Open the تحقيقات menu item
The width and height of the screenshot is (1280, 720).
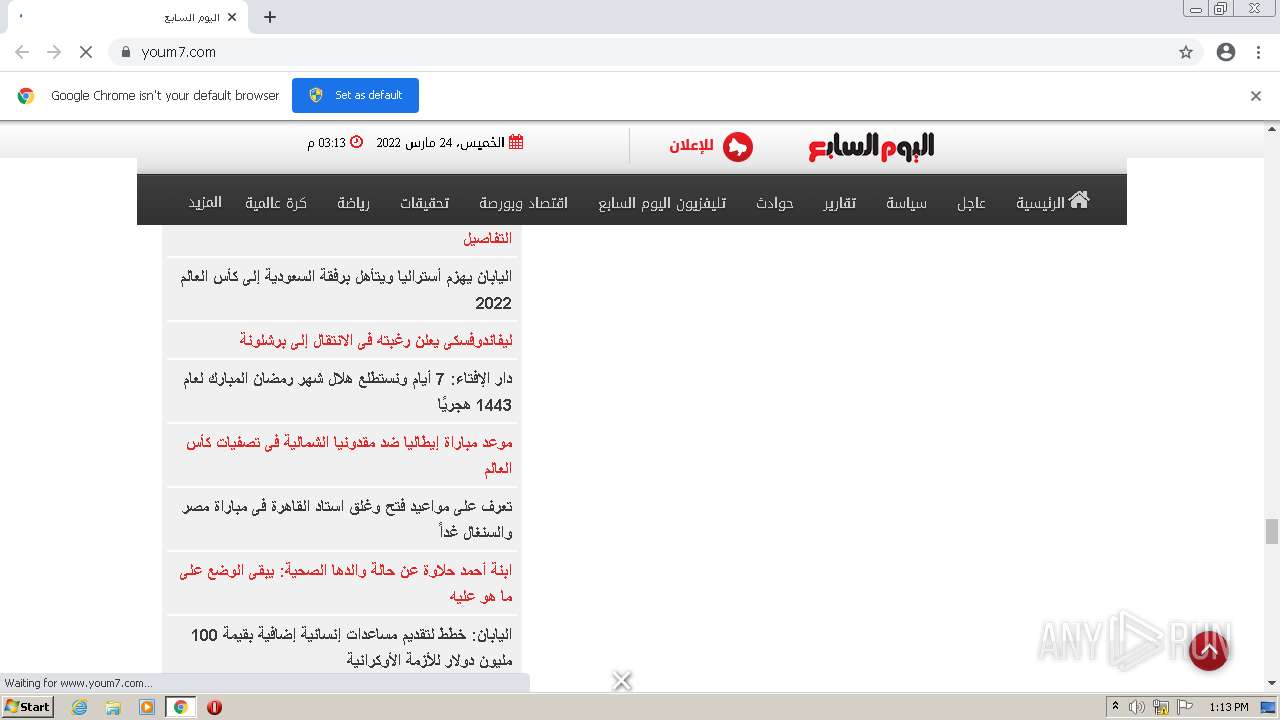[x=424, y=203]
